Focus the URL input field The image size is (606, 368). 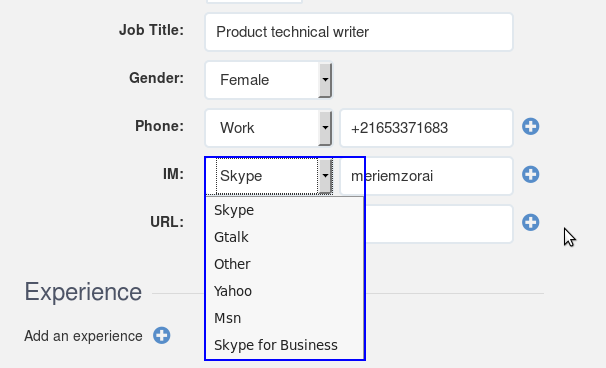tap(439, 224)
